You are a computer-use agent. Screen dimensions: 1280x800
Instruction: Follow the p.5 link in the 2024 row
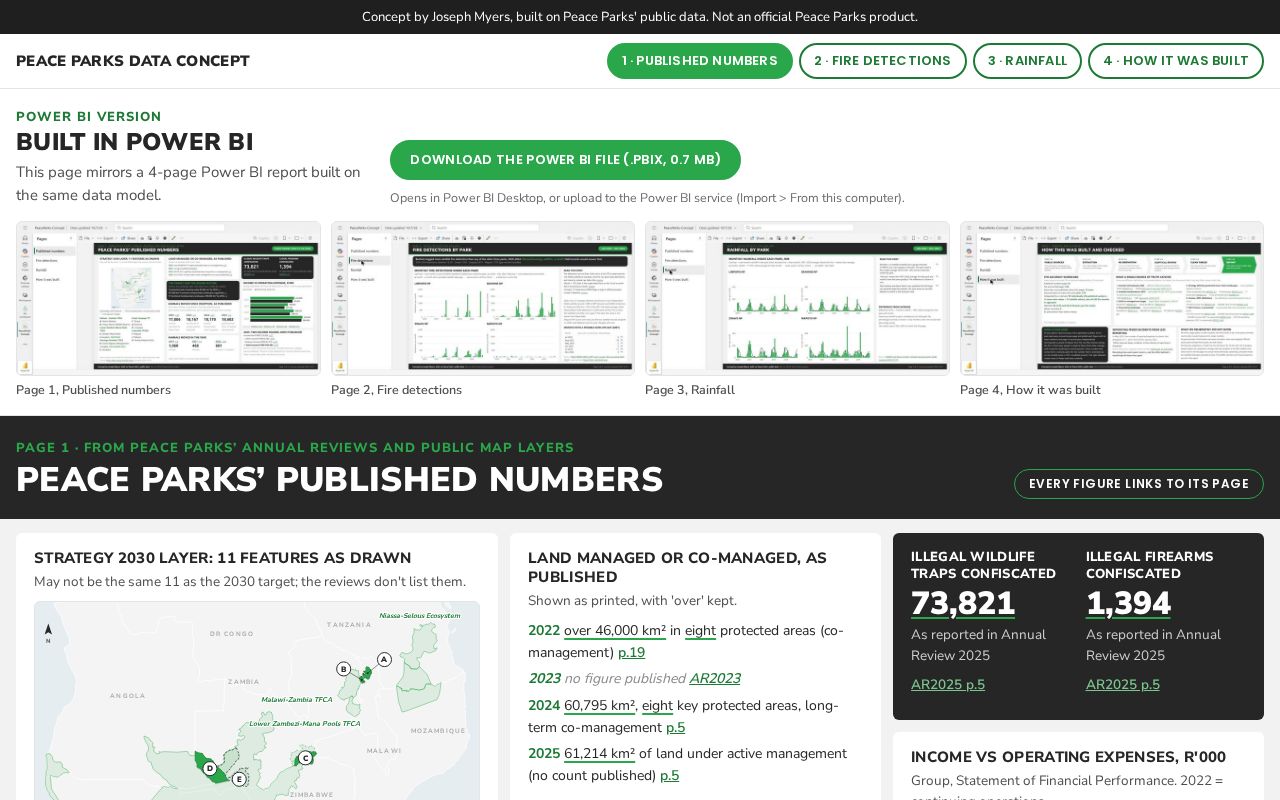click(x=675, y=728)
